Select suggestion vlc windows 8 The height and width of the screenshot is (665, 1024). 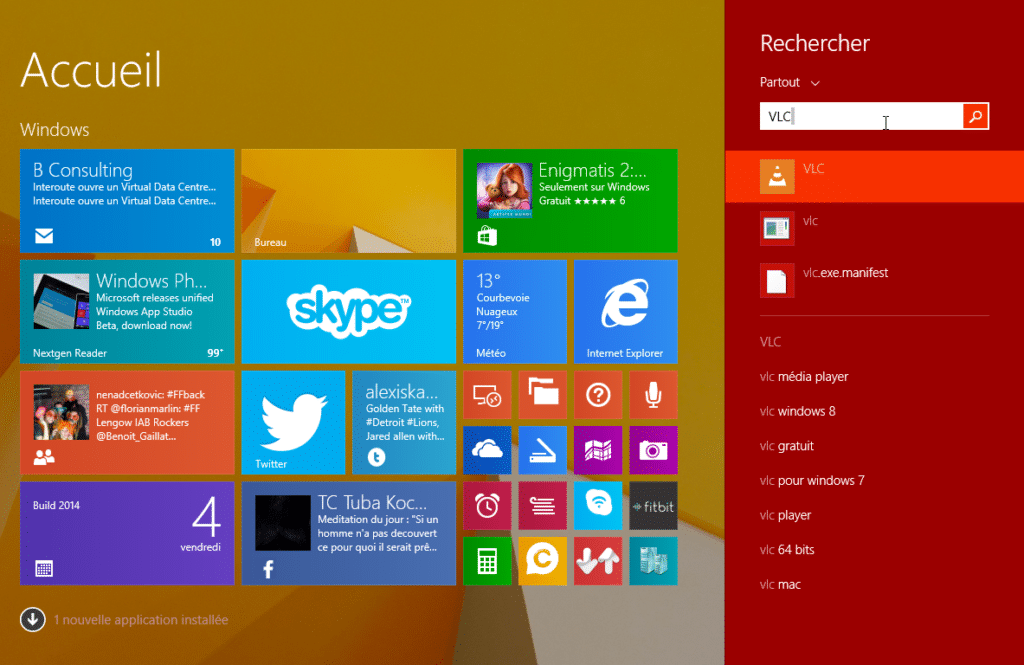tap(797, 412)
